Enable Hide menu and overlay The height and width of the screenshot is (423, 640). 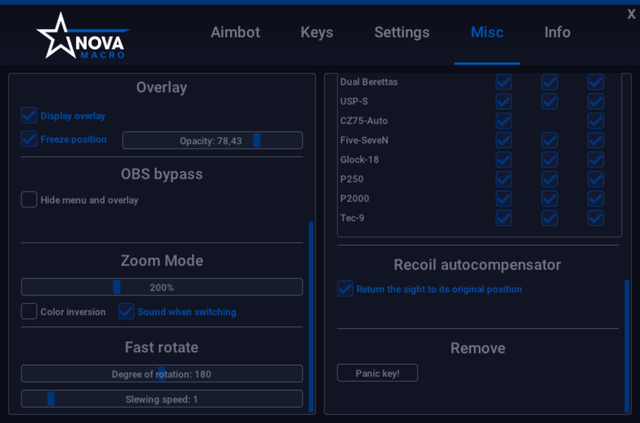(x=29, y=200)
